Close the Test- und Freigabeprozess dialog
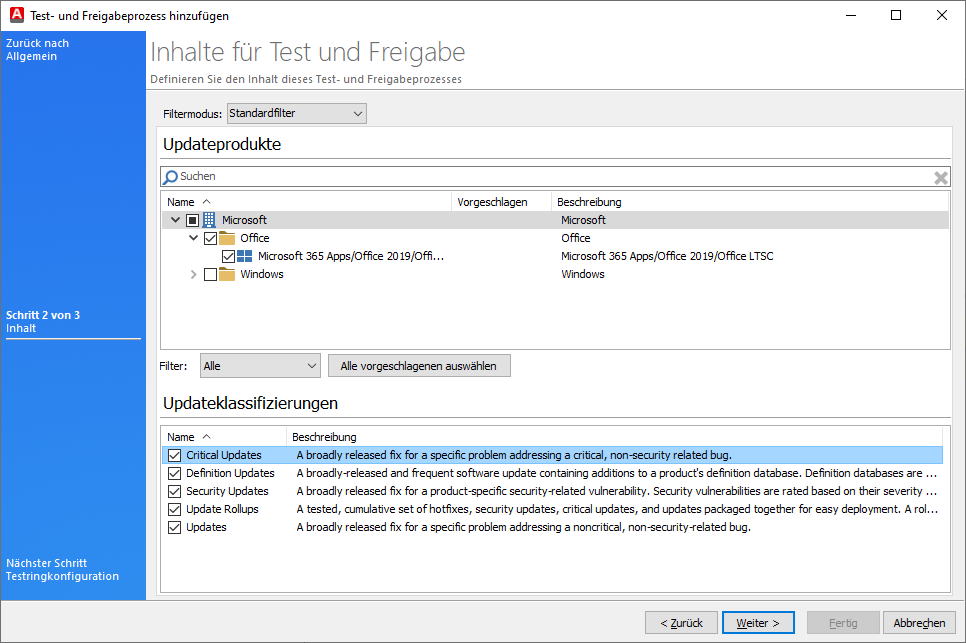The width and height of the screenshot is (966, 643). click(941, 15)
